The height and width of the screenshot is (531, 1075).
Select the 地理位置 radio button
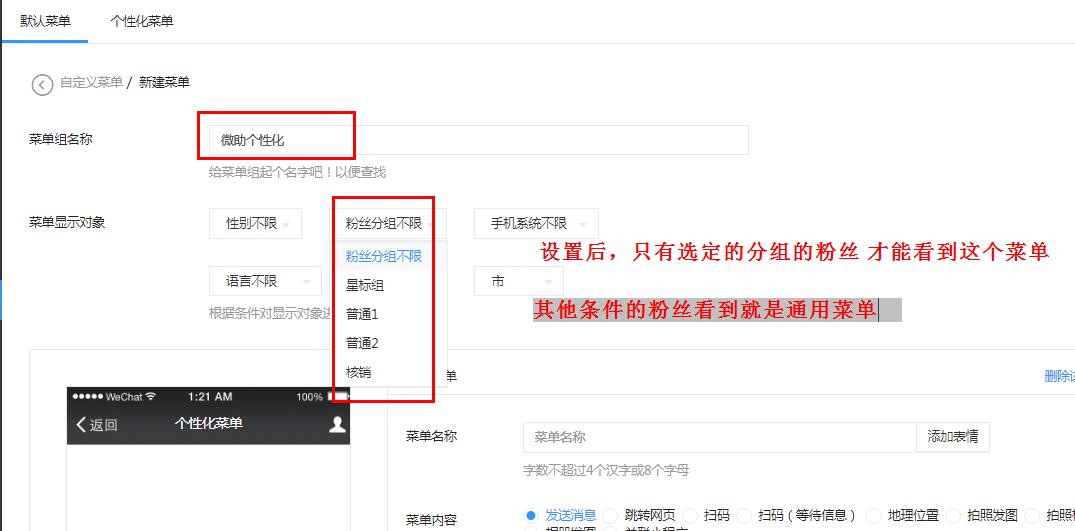(873, 515)
